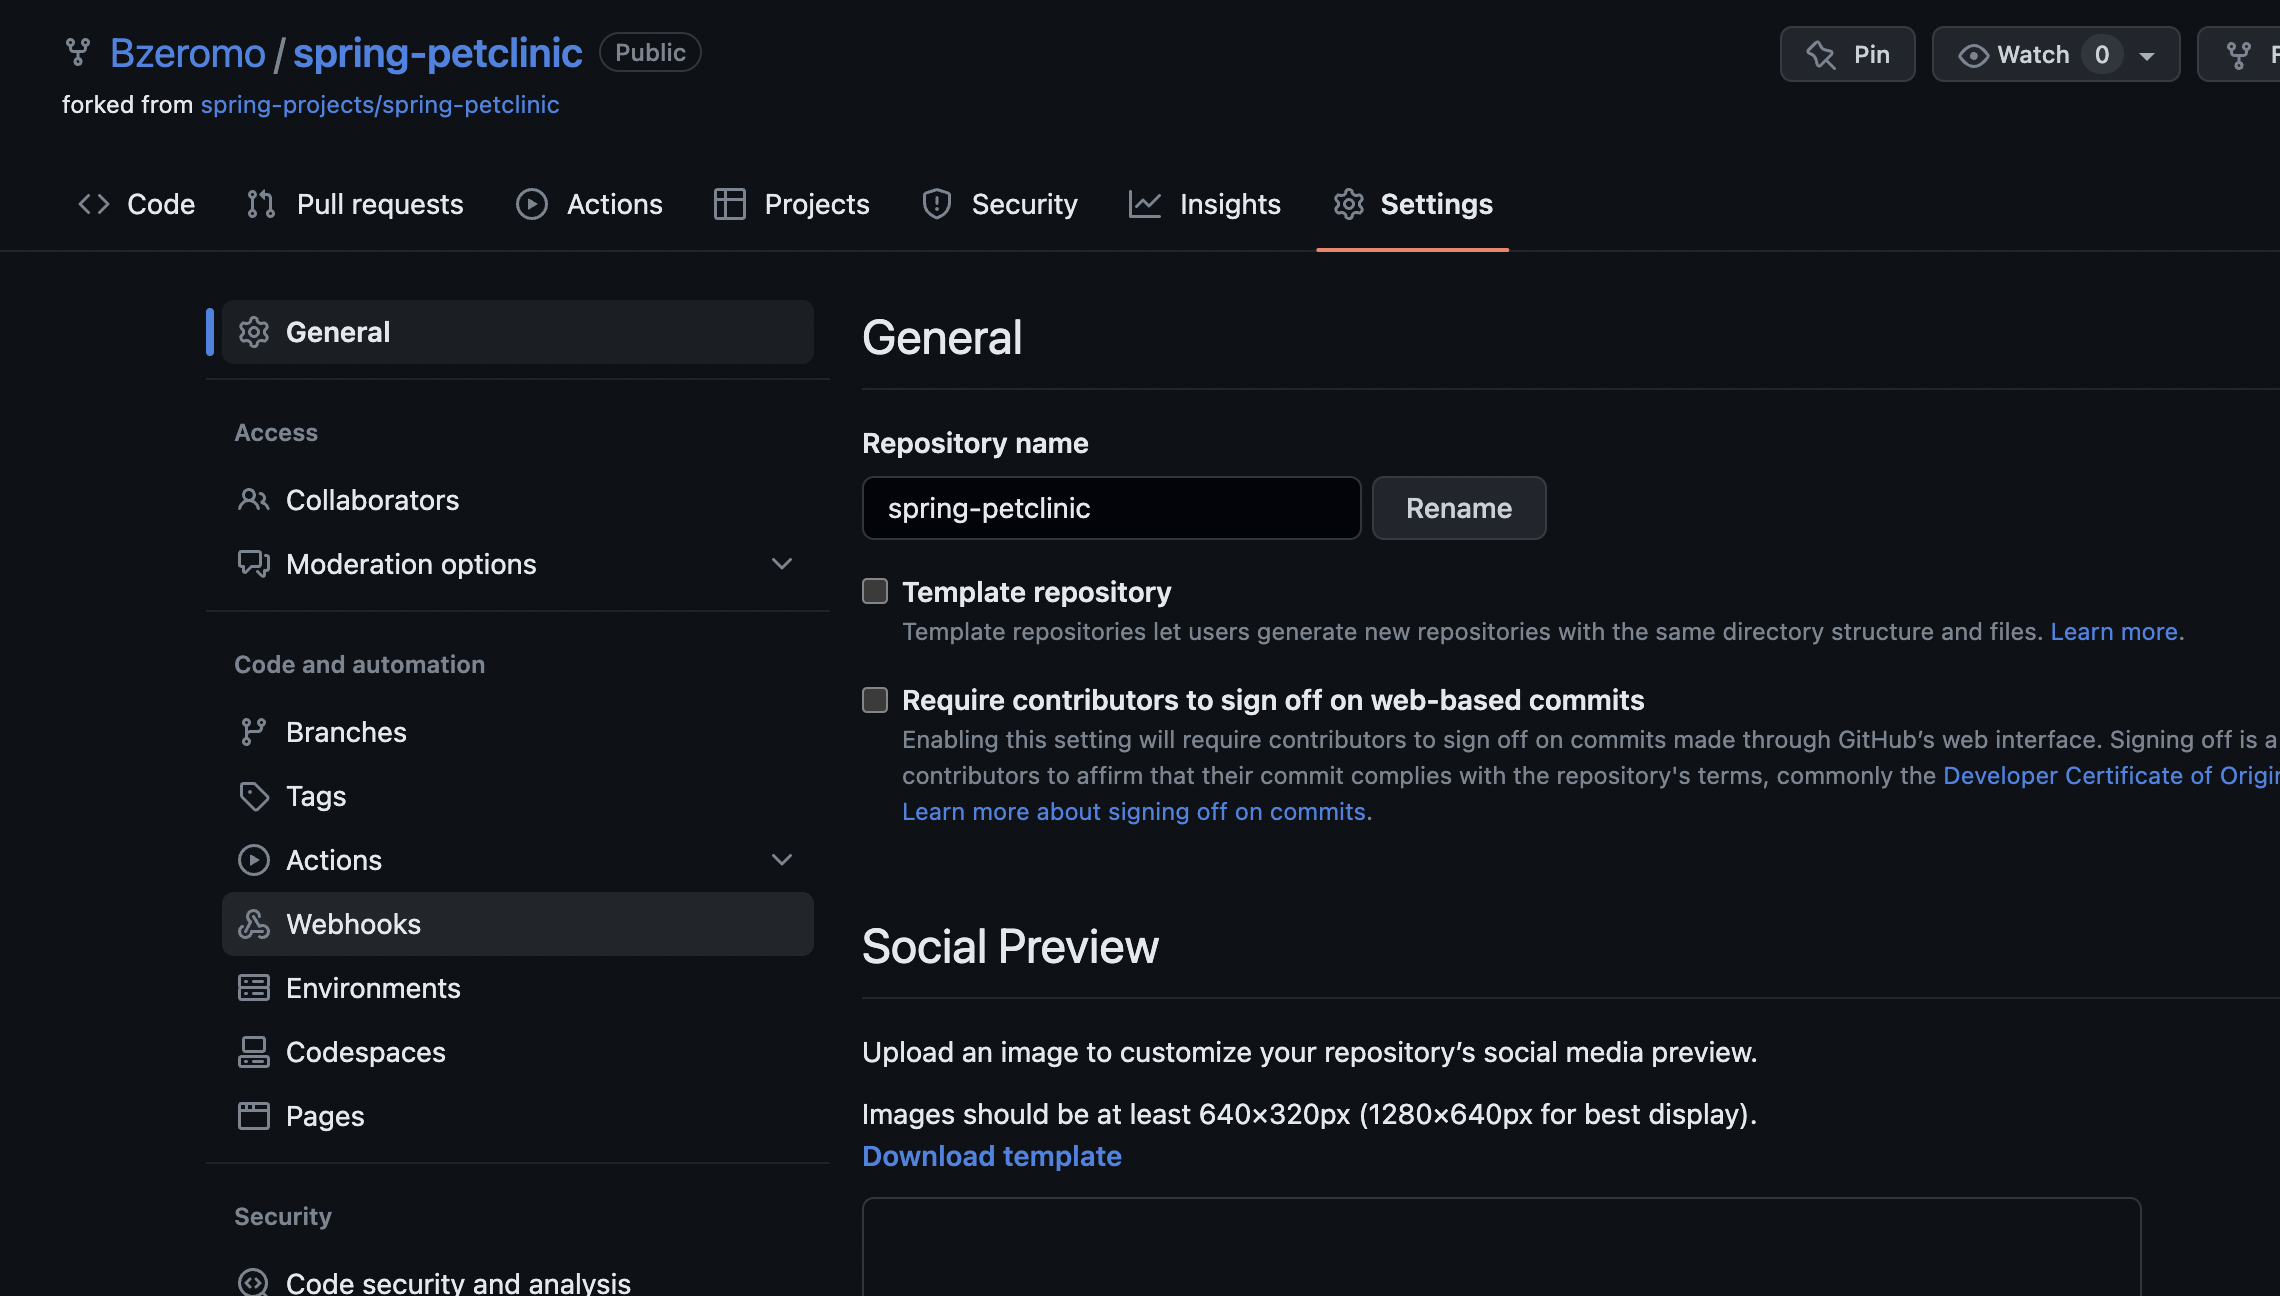This screenshot has width=2280, height=1296.
Task: Open Webhooks settings page
Action: [518, 924]
